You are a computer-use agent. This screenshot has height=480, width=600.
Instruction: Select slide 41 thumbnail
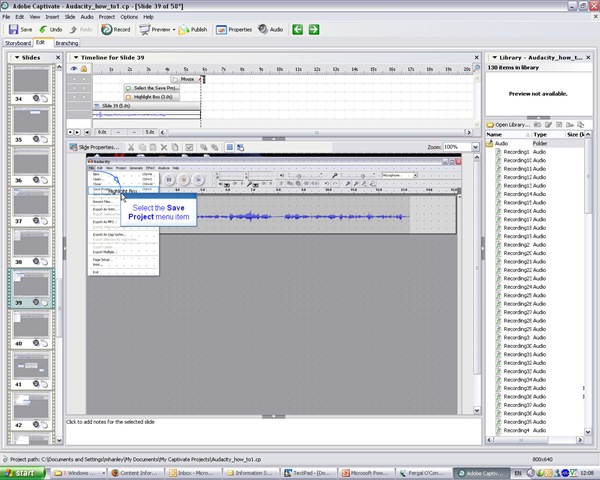coord(31,366)
